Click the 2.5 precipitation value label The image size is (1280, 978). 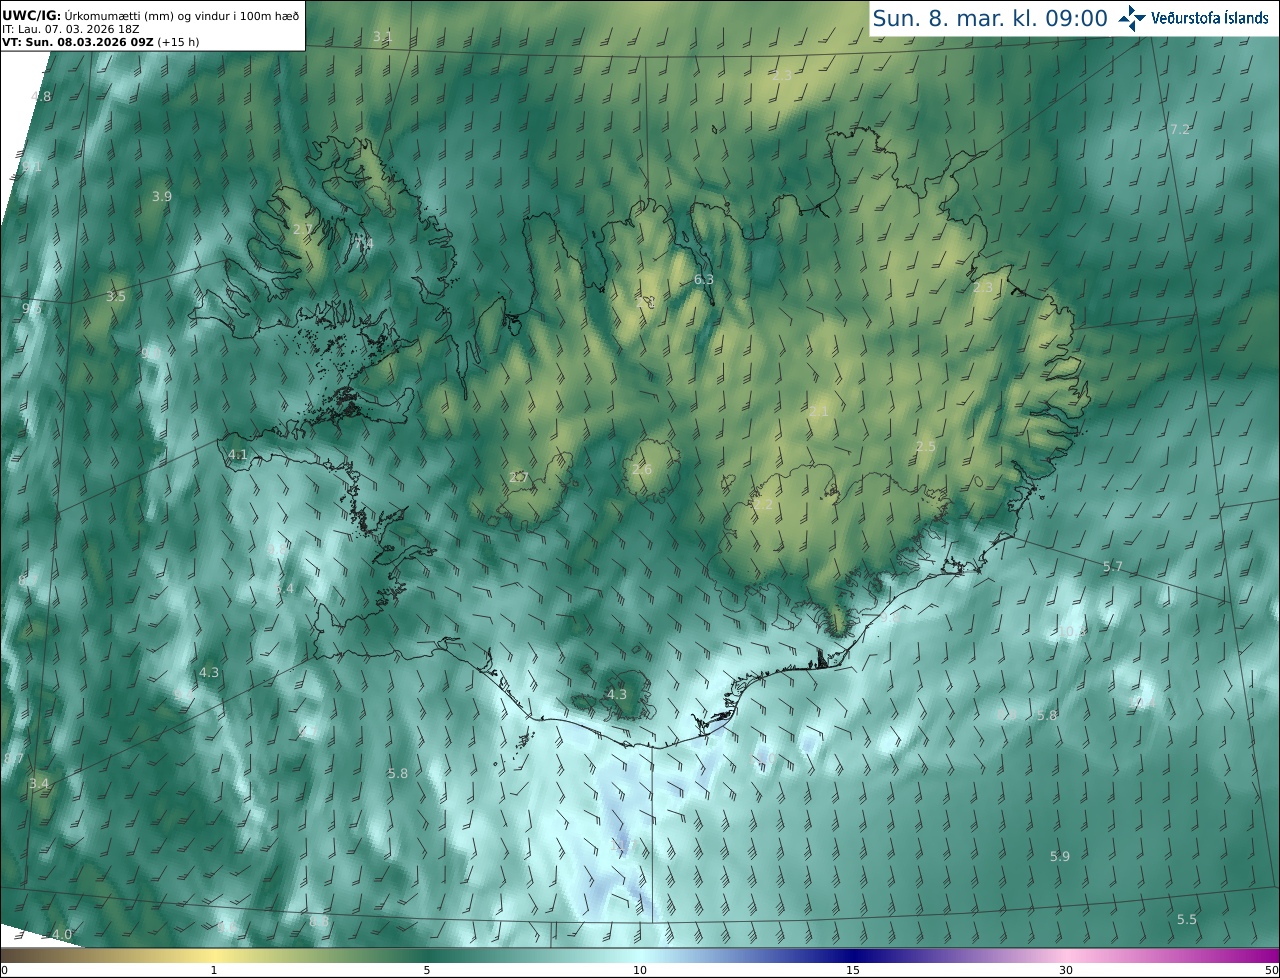pos(926,446)
